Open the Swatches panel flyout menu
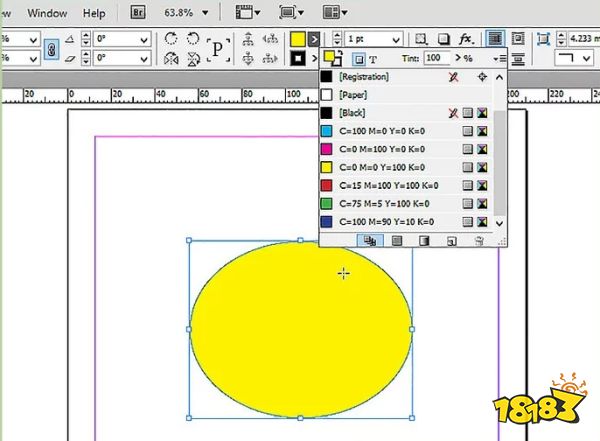Screen dimensions: 600x441 [498, 60]
